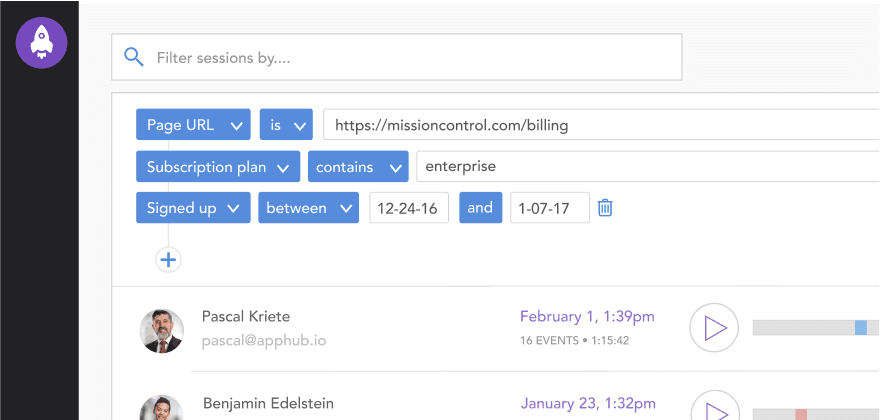Open the January 23, 1:32pm session
The height and width of the screenshot is (420, 880).
tap(588, 403)
